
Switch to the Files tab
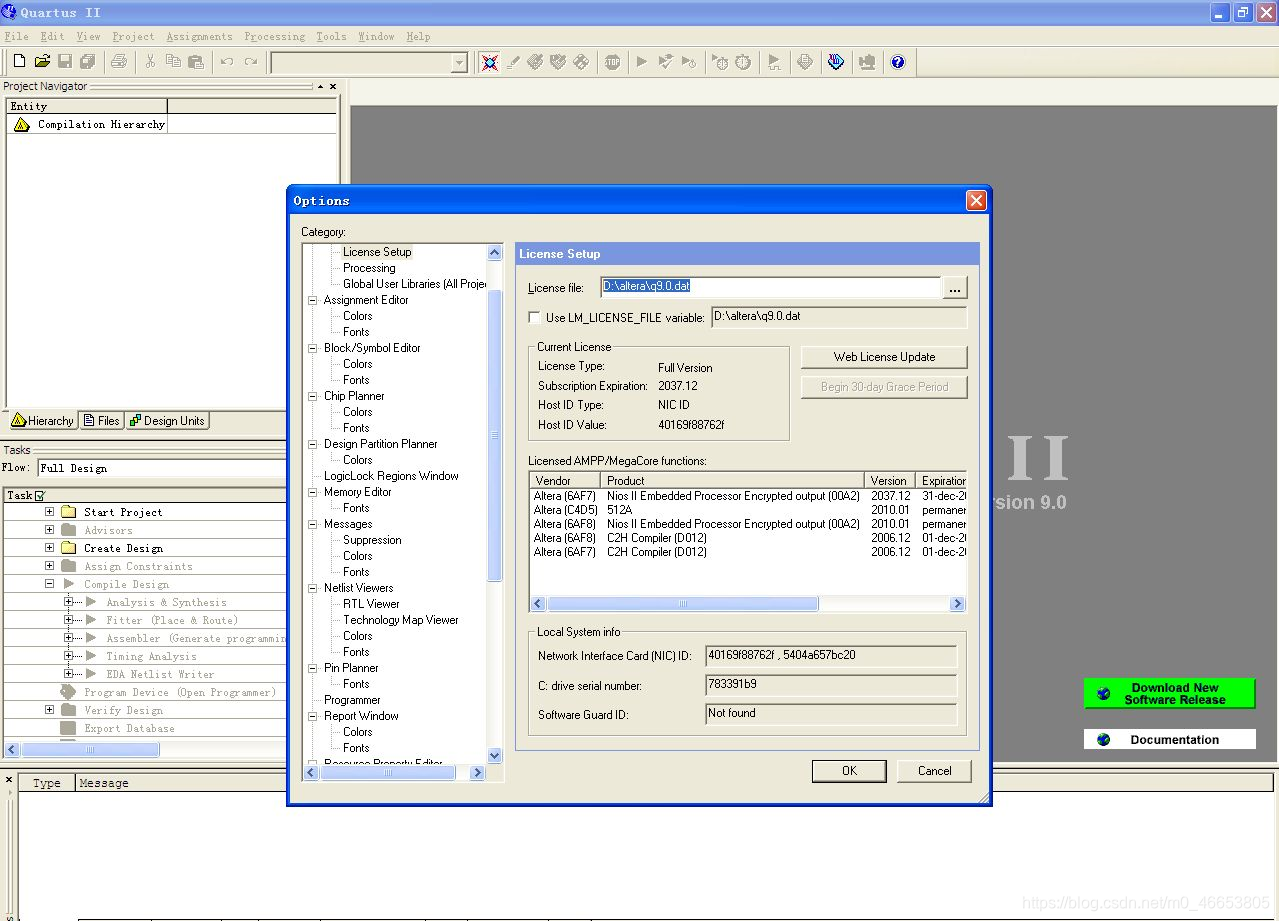(102, 421)
